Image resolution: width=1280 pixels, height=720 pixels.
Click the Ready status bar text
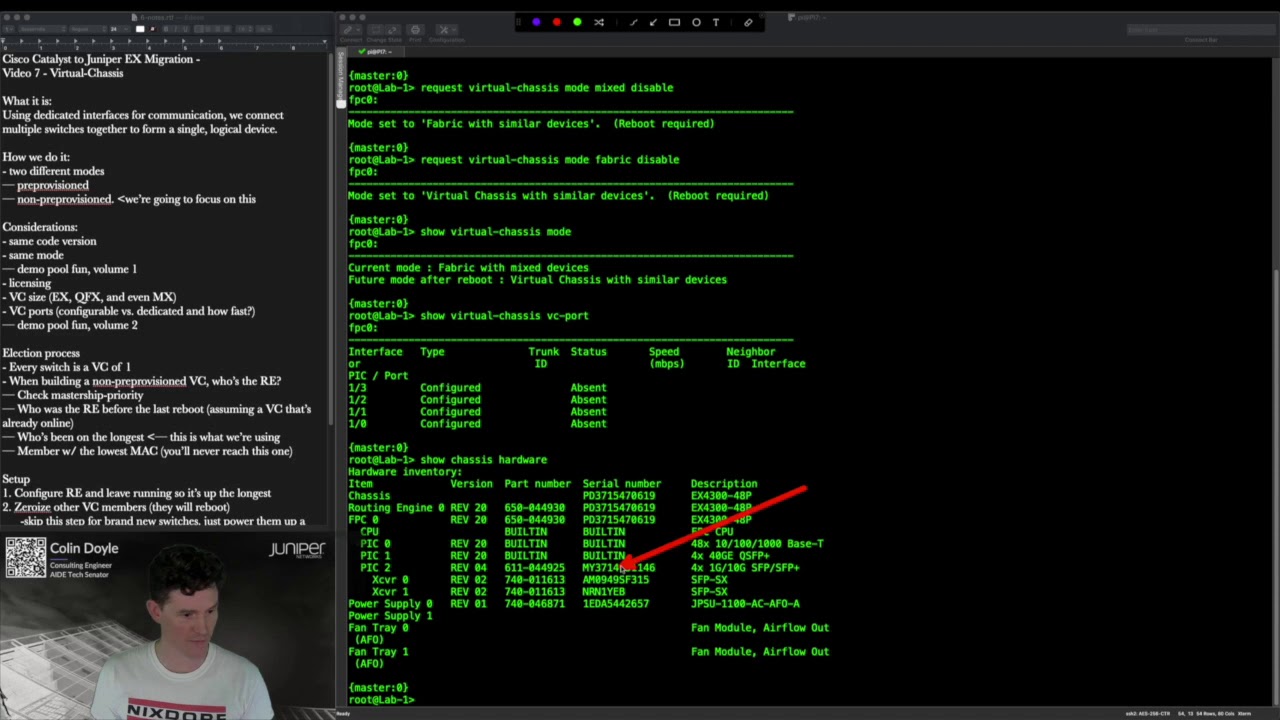coord(344,713)
